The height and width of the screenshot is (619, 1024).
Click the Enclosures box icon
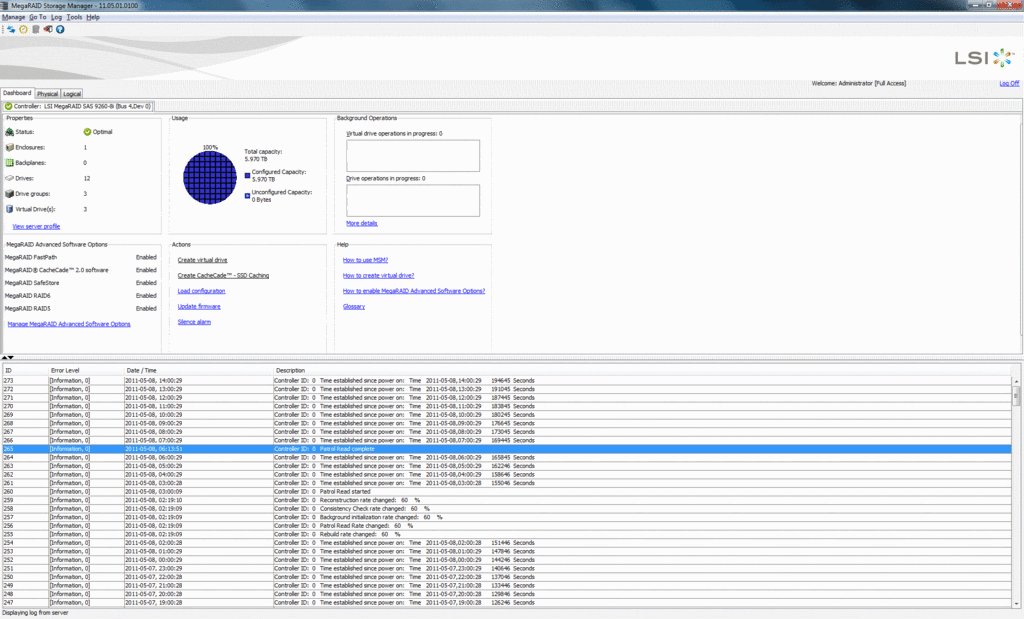(x=9, y=148)
